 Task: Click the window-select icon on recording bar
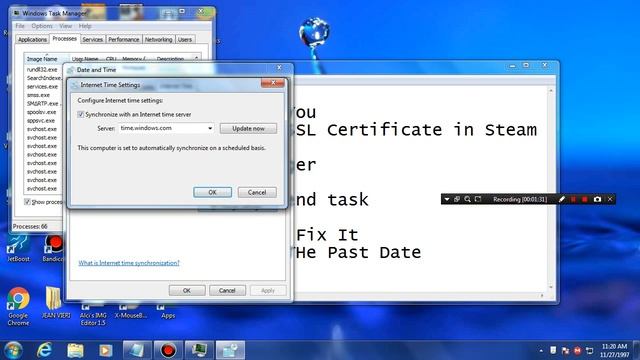pos(457,199)
